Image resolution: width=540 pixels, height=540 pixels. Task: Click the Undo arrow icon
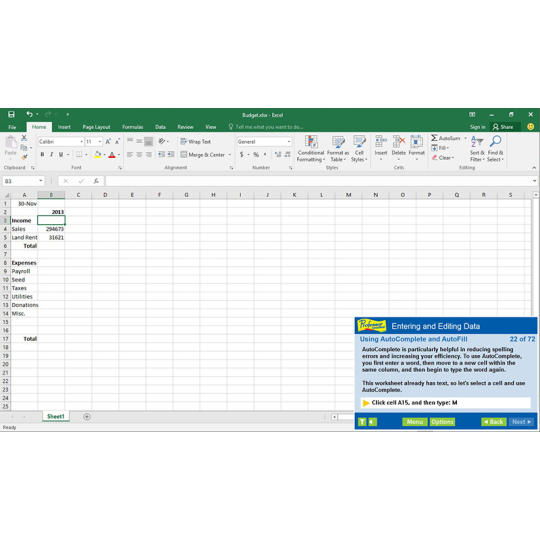pos(30,114)
